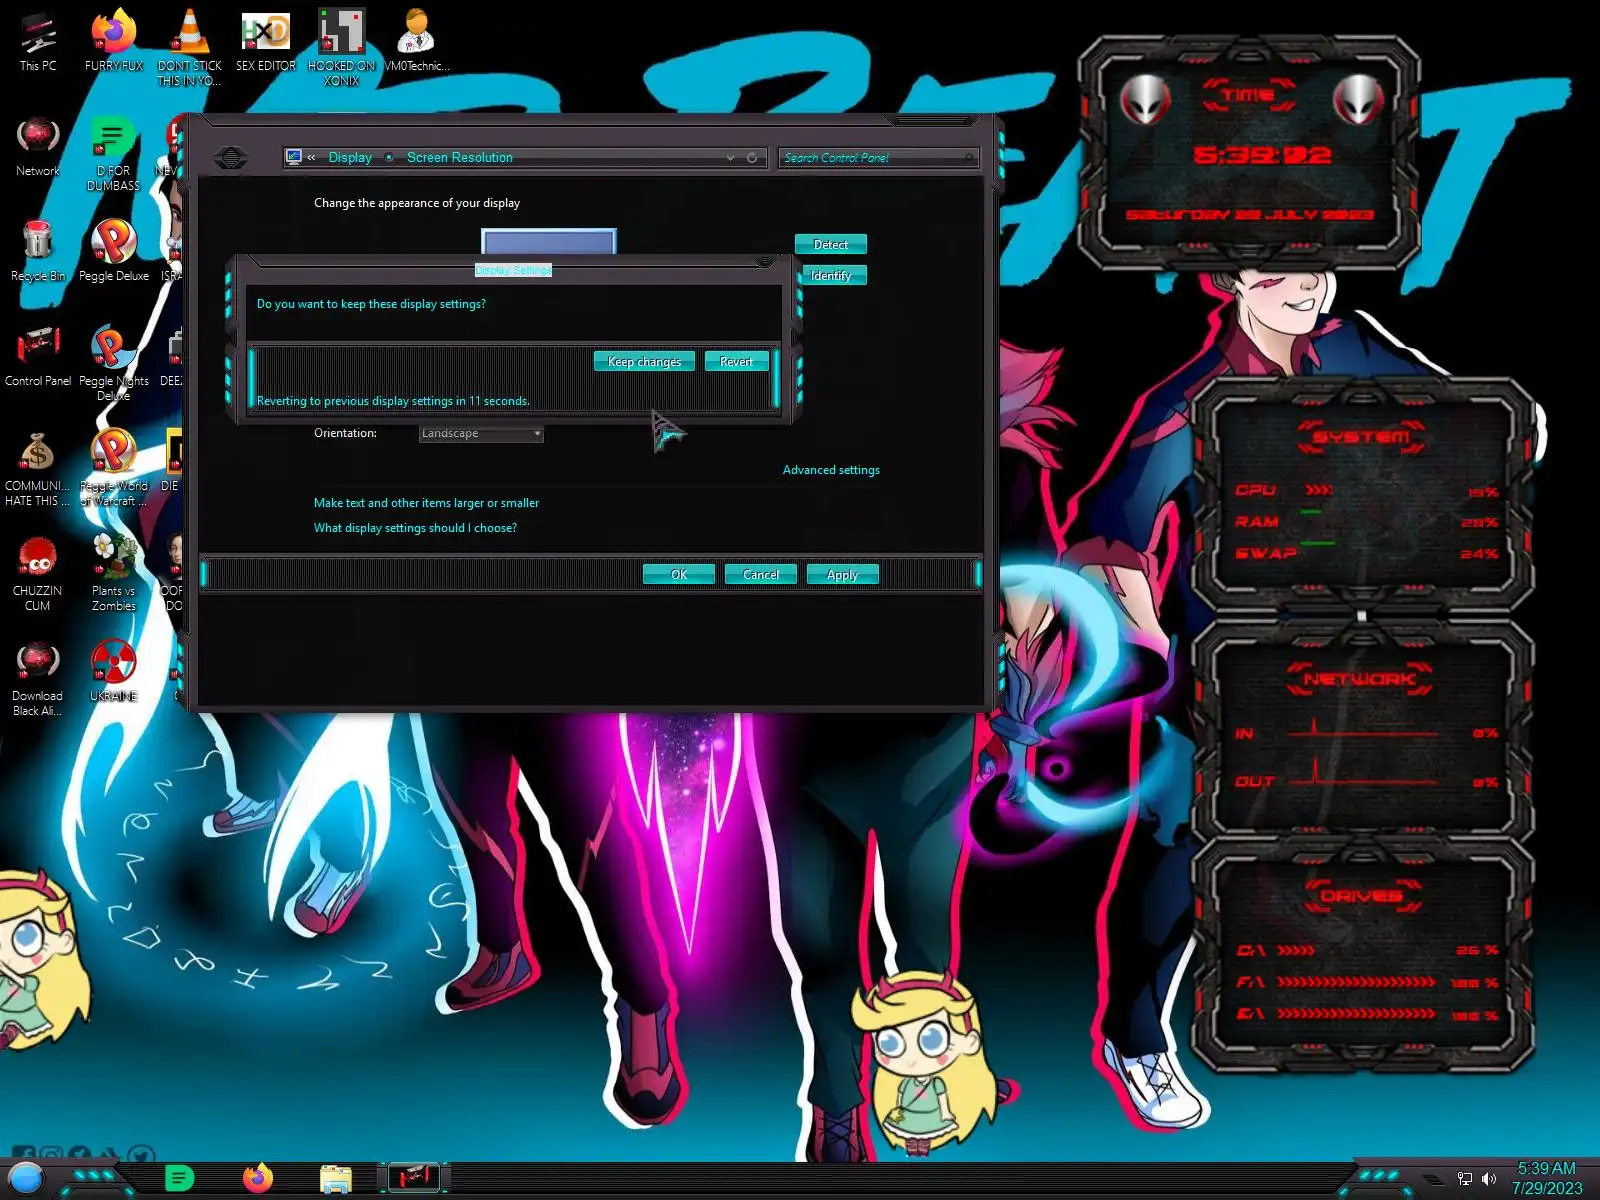Launch Plants vs Zombies
Viewport: 1600px width, 1200px height.
(114, 573)
